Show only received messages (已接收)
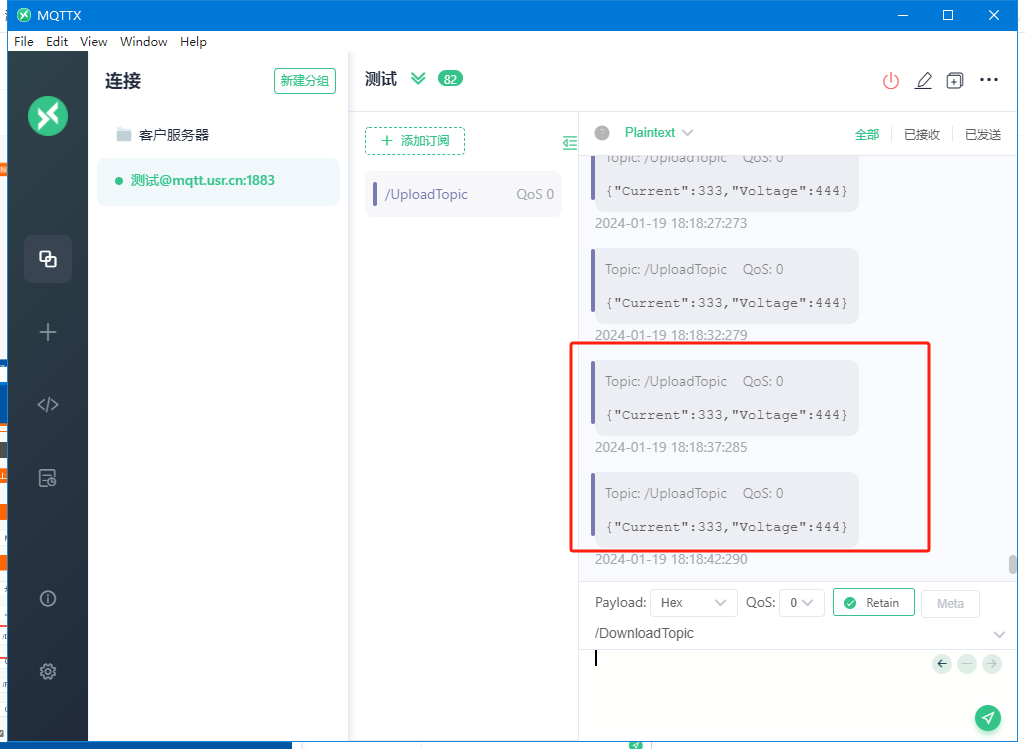1025x749 pixels. [921, 134]
